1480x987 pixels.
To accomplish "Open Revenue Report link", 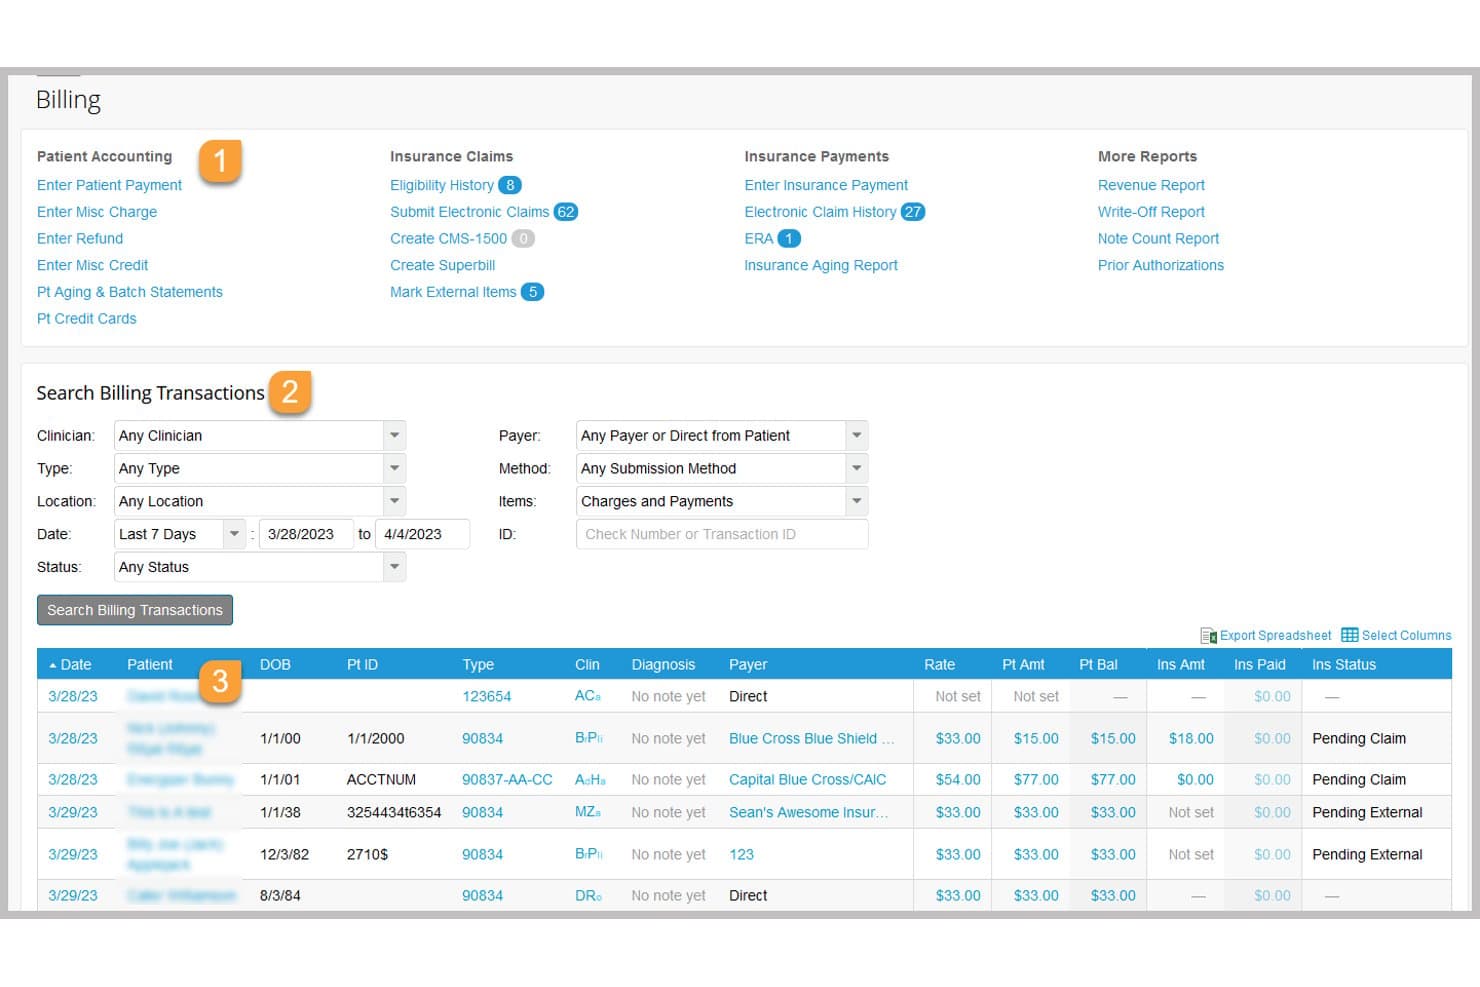I will point(1151,185).
